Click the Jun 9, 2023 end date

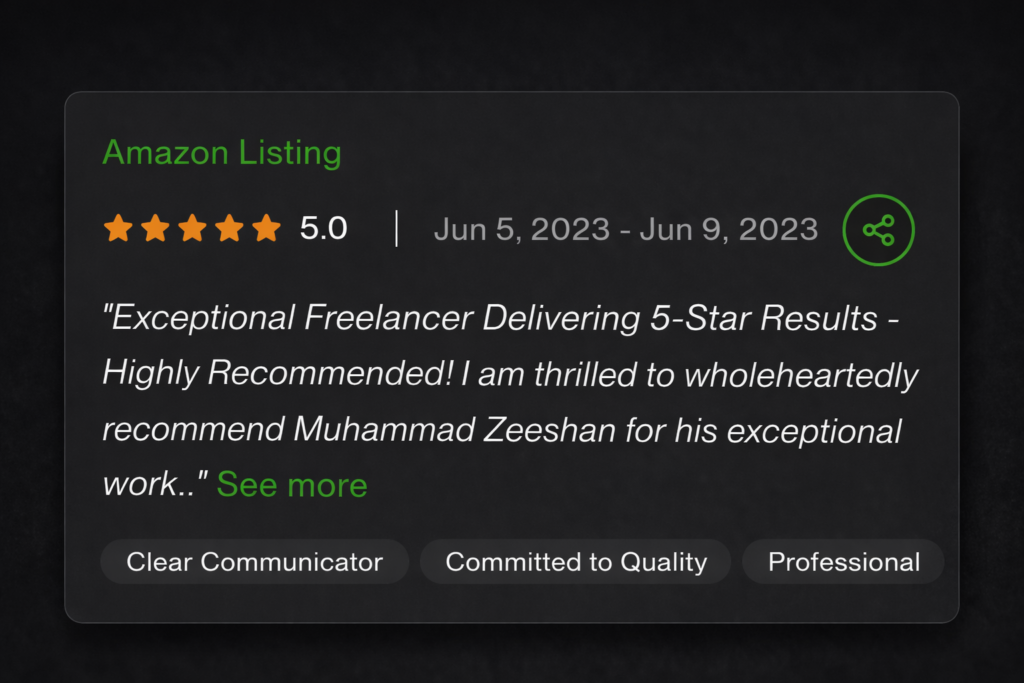[x=729, y=229]
